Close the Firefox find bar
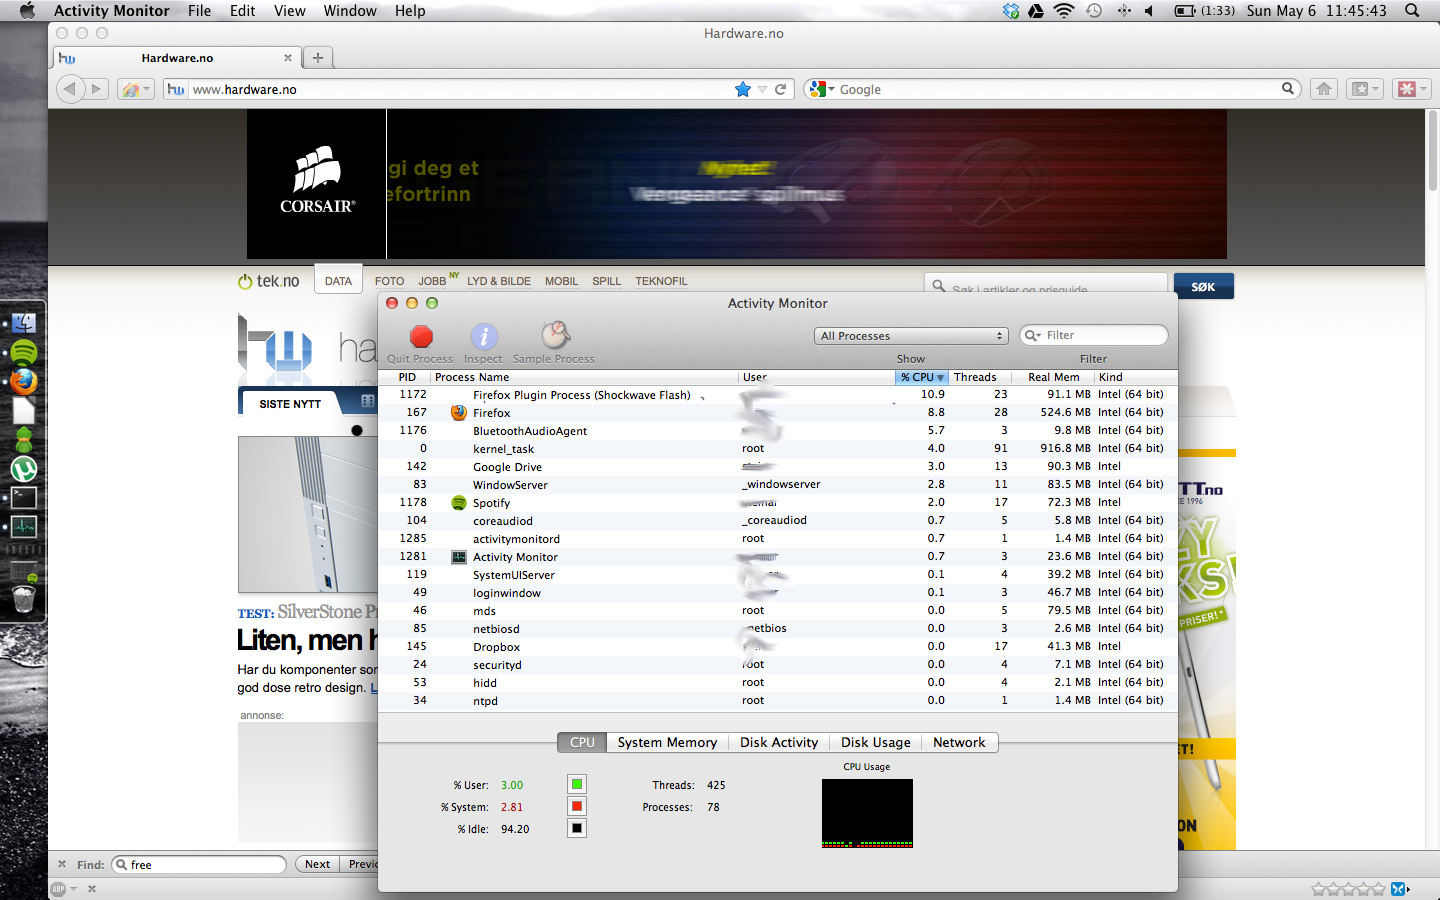This screenshot has height=900, width=1440. [62, 865]
